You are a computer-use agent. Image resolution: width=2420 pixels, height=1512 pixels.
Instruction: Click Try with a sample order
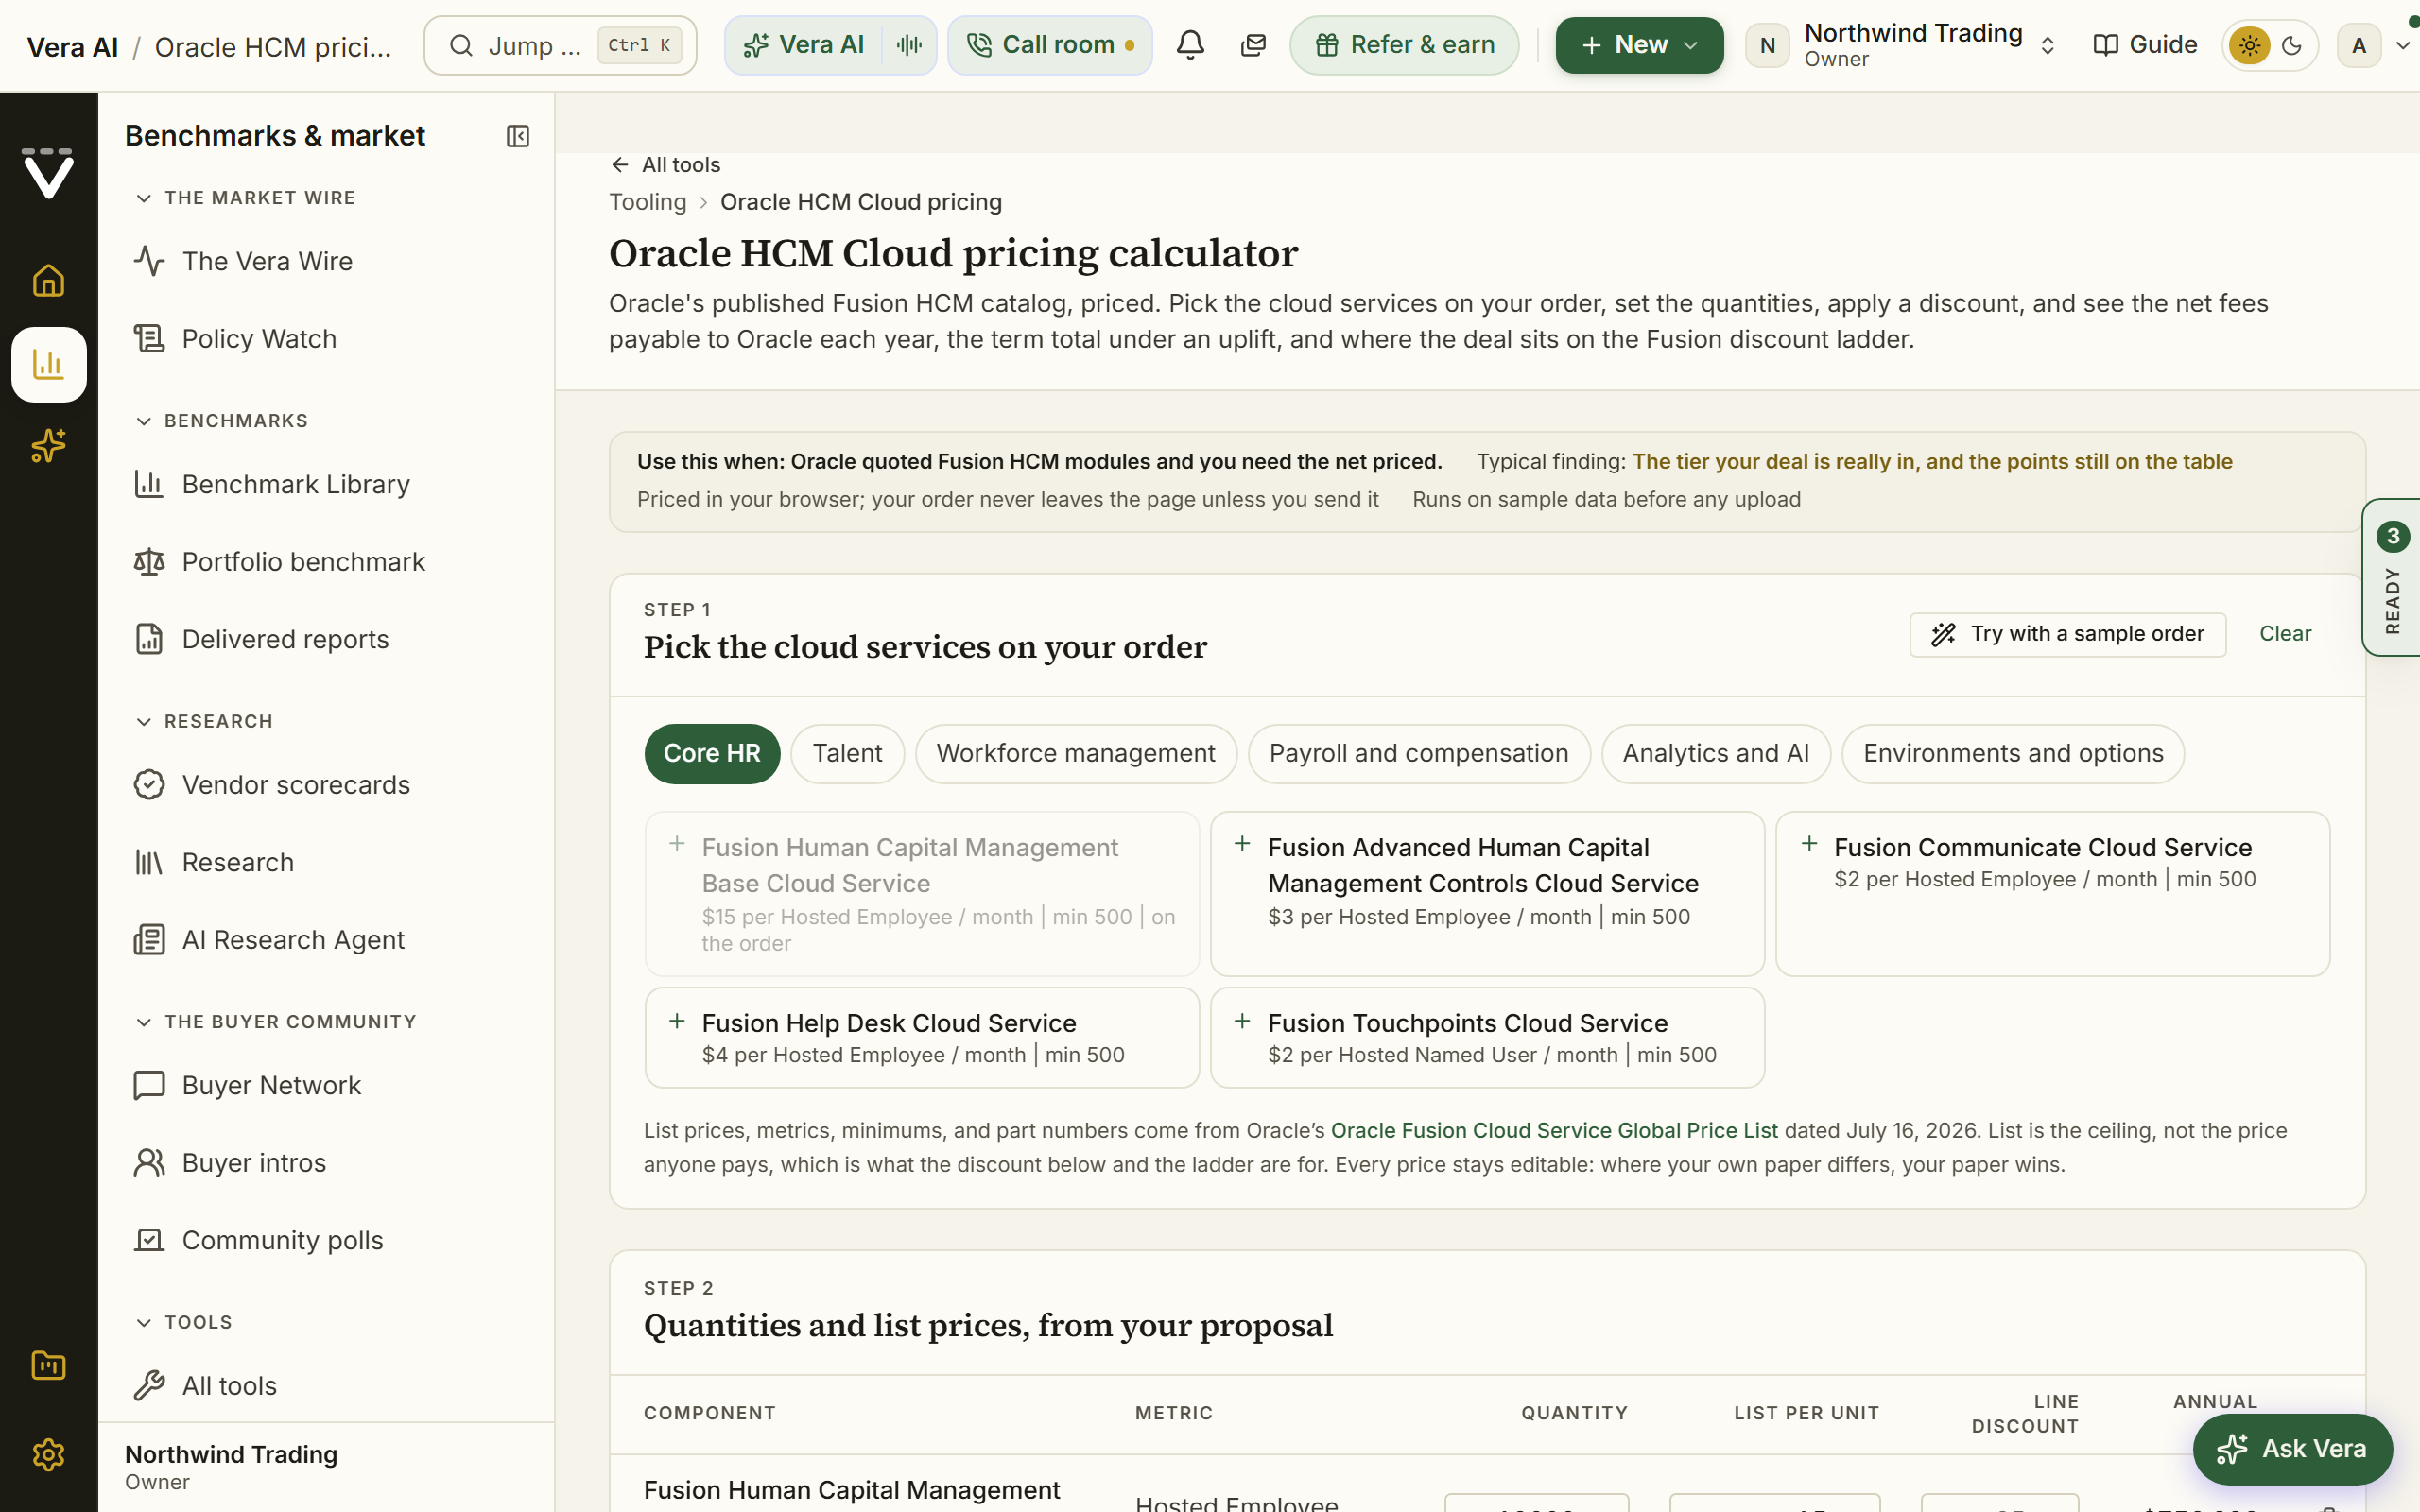pyautogui.click(x=2067, y=634)
